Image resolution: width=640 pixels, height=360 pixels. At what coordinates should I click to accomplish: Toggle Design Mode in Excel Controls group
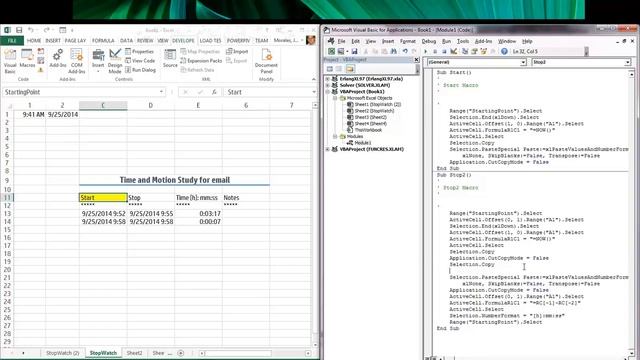(115, 61)
